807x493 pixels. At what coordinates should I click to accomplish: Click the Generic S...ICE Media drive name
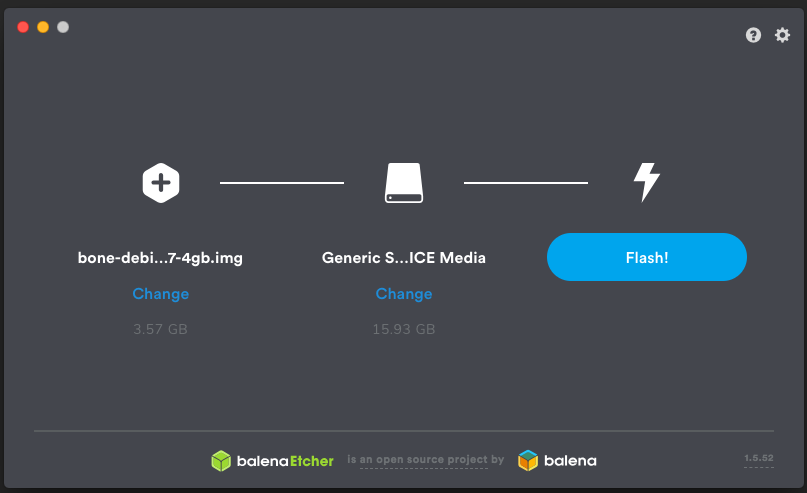(404, 258)
